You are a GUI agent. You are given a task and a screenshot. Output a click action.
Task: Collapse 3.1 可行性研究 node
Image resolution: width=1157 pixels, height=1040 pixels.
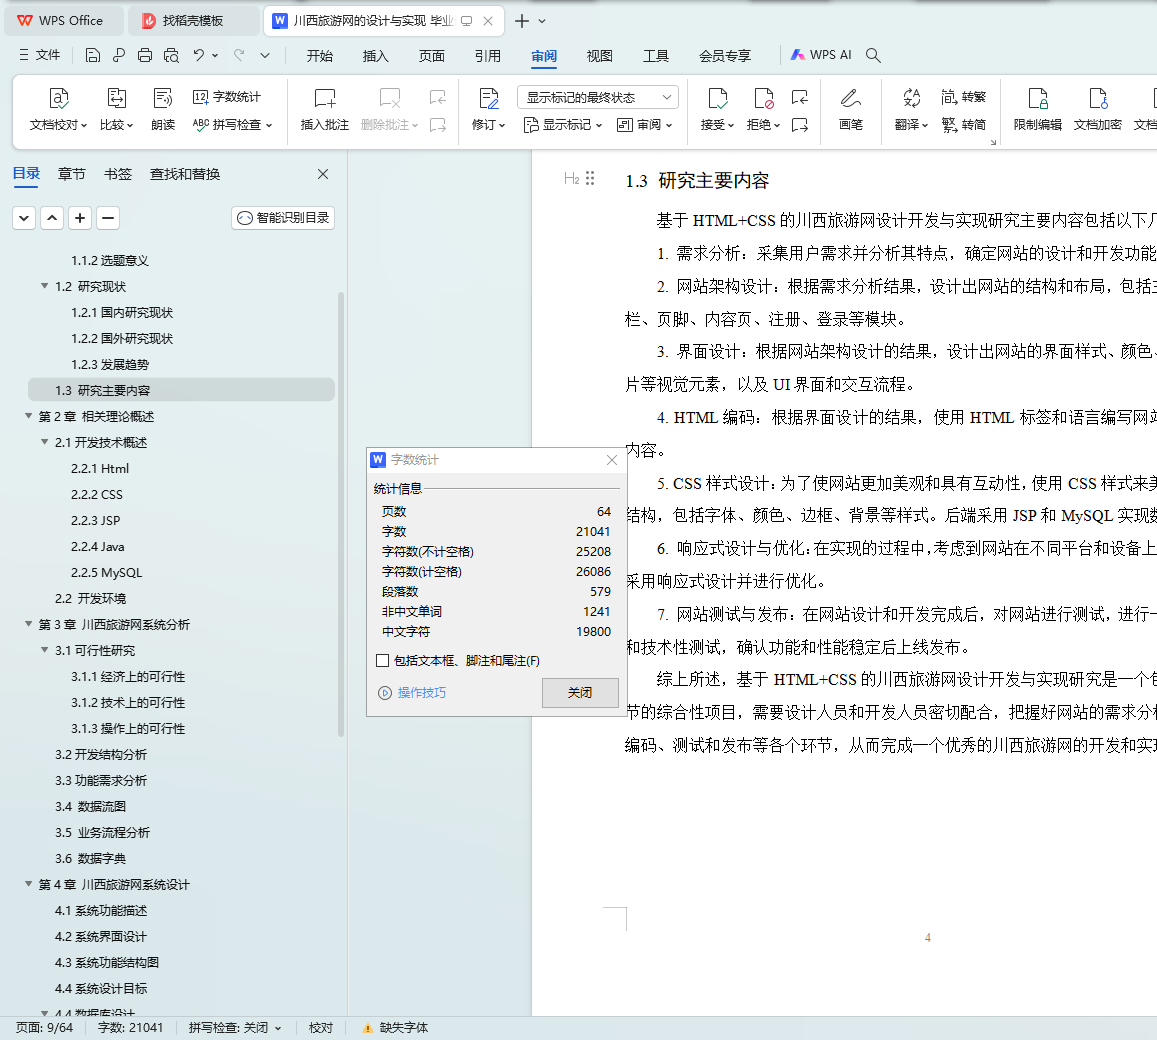pos(45,650)
